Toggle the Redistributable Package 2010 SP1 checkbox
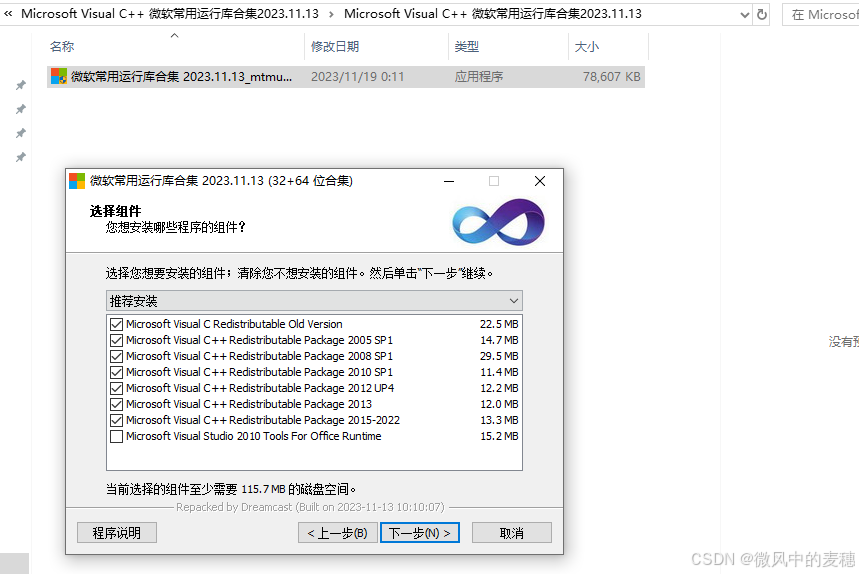The image size is (859, 574). 116,372
